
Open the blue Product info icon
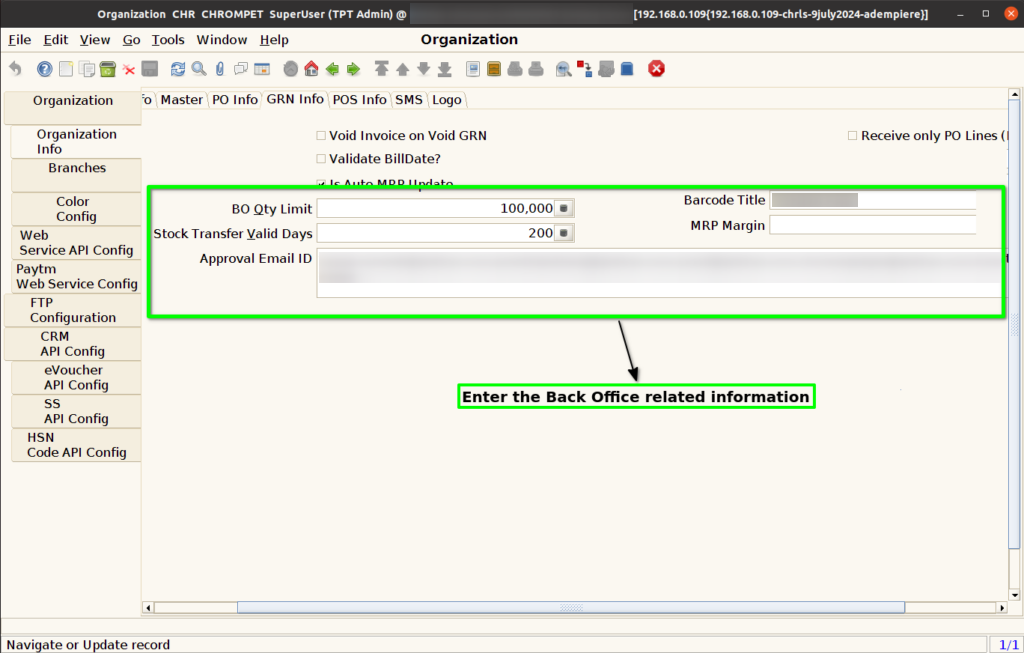pyautogui.click(x=627, y=69)
